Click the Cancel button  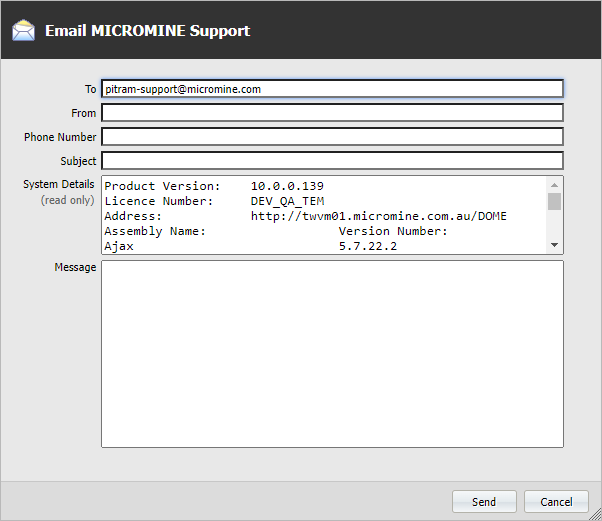click(556, 501)
